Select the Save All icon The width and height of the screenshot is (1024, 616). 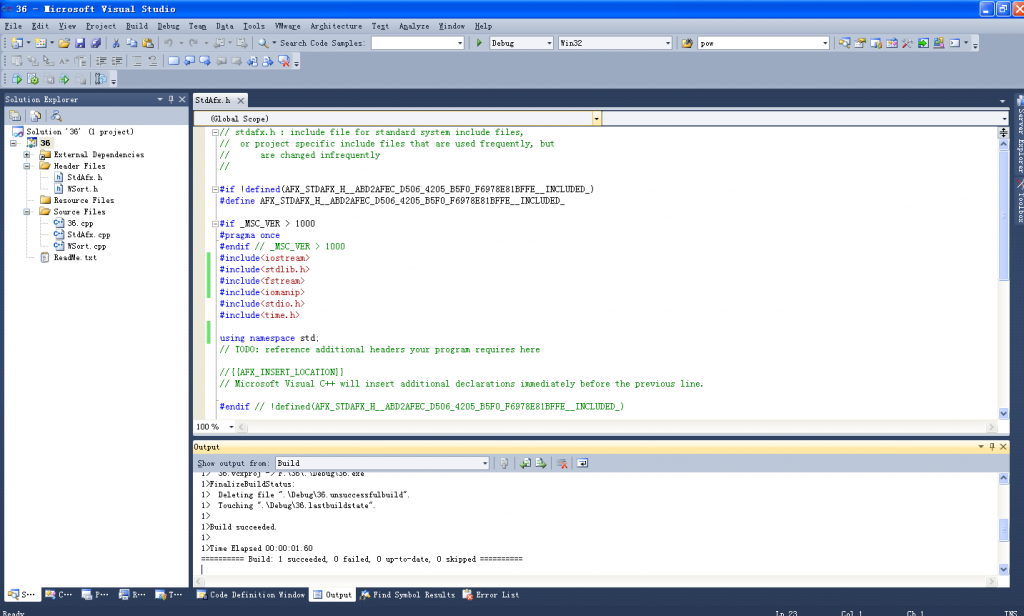[x=94, y=43]
